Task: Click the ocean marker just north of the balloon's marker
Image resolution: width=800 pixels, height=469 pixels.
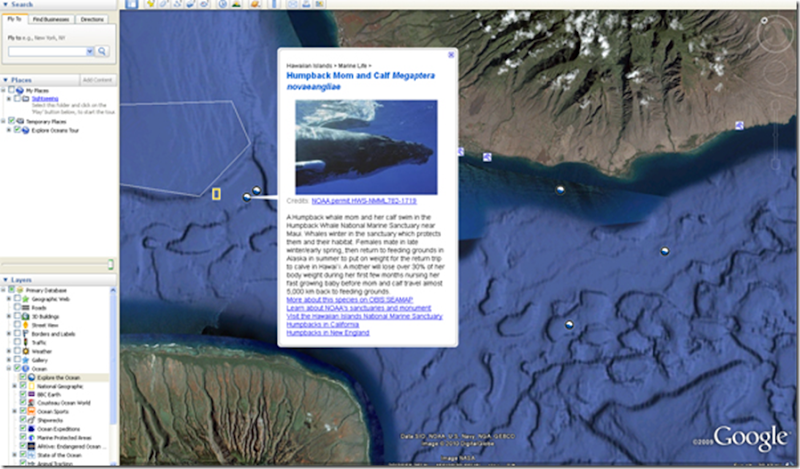Action: 257,190
